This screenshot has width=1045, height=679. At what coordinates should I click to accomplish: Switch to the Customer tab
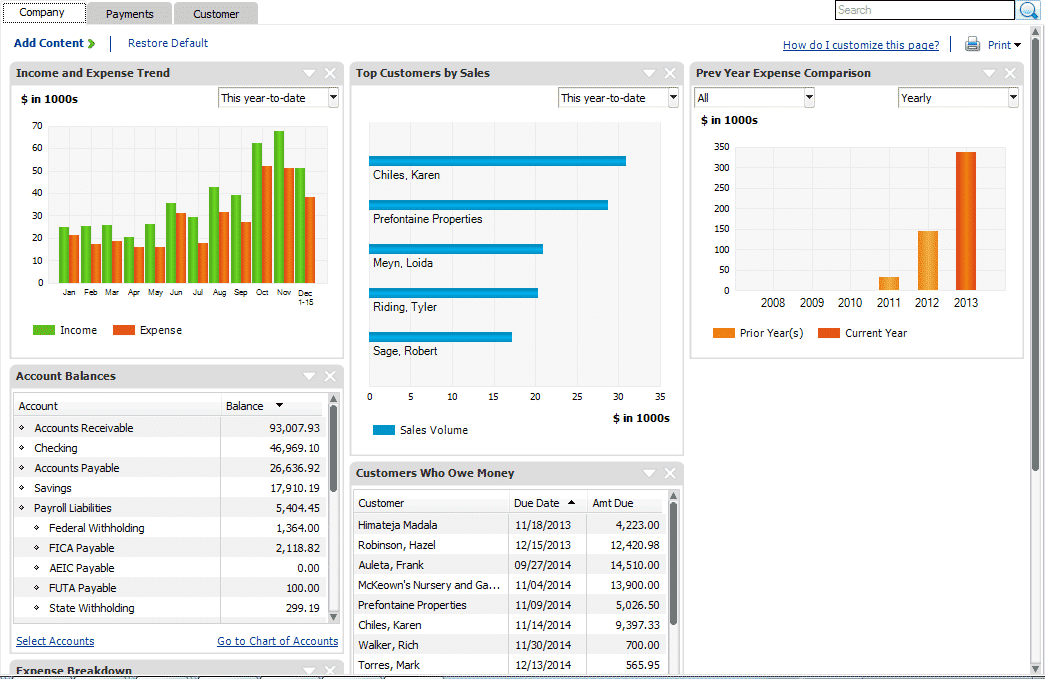216,14
